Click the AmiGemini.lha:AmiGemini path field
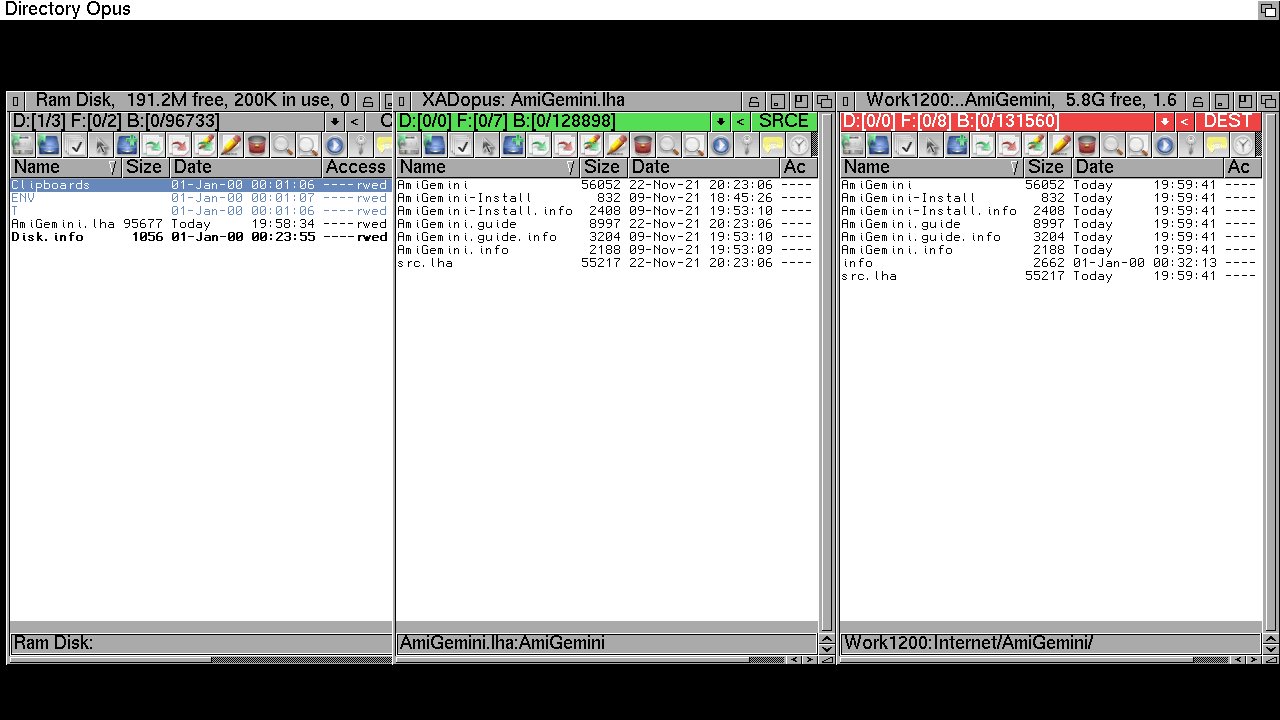The height and width of the screenshot is (720, 1280). pos(606,643)
